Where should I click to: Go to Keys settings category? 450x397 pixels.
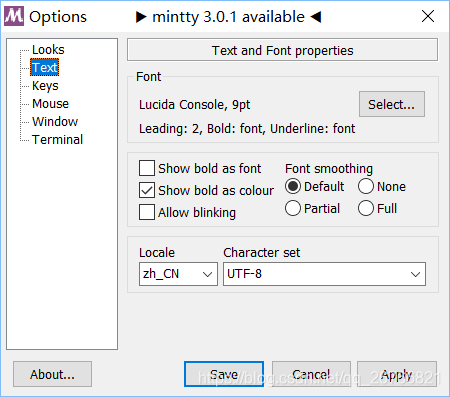(x=45, y=86)
